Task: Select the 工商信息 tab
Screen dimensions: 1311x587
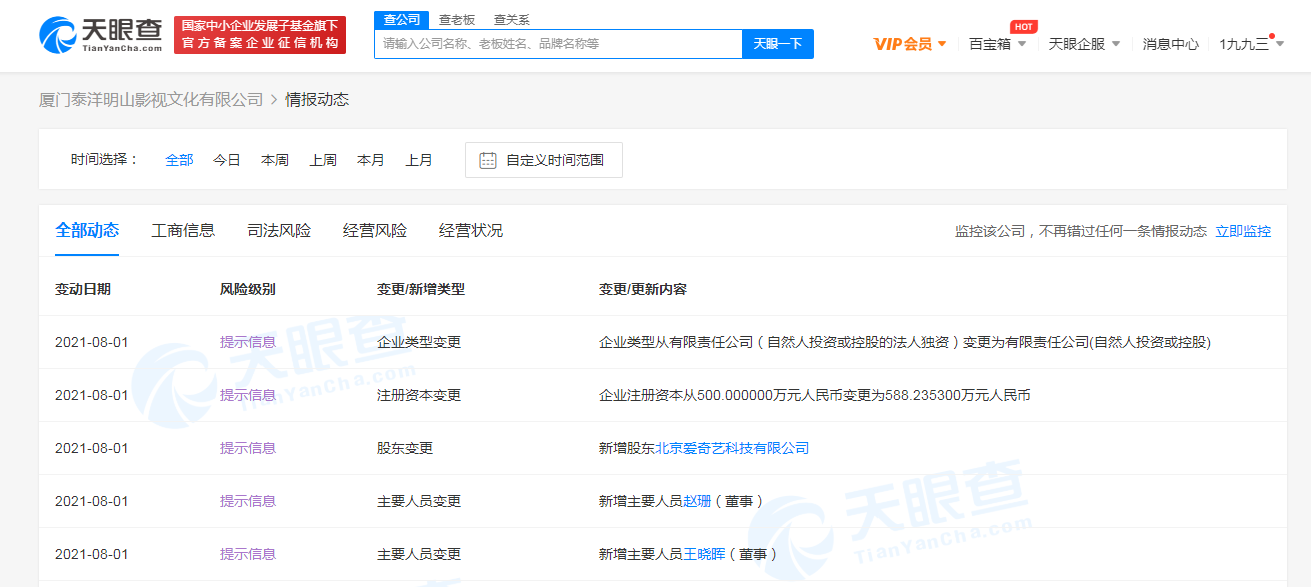Action: (183, 230)
